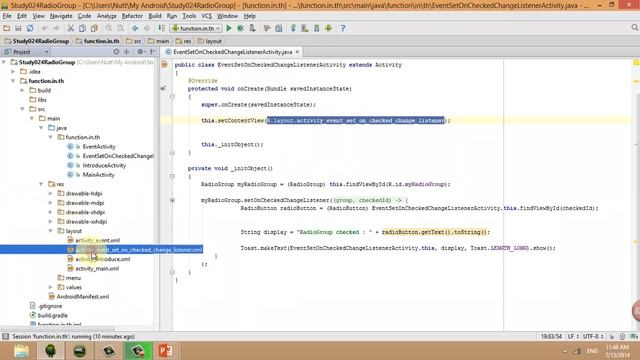Run the app with the green play icon
Viewport: 640px width, 360px height.
tap(229, 28)
